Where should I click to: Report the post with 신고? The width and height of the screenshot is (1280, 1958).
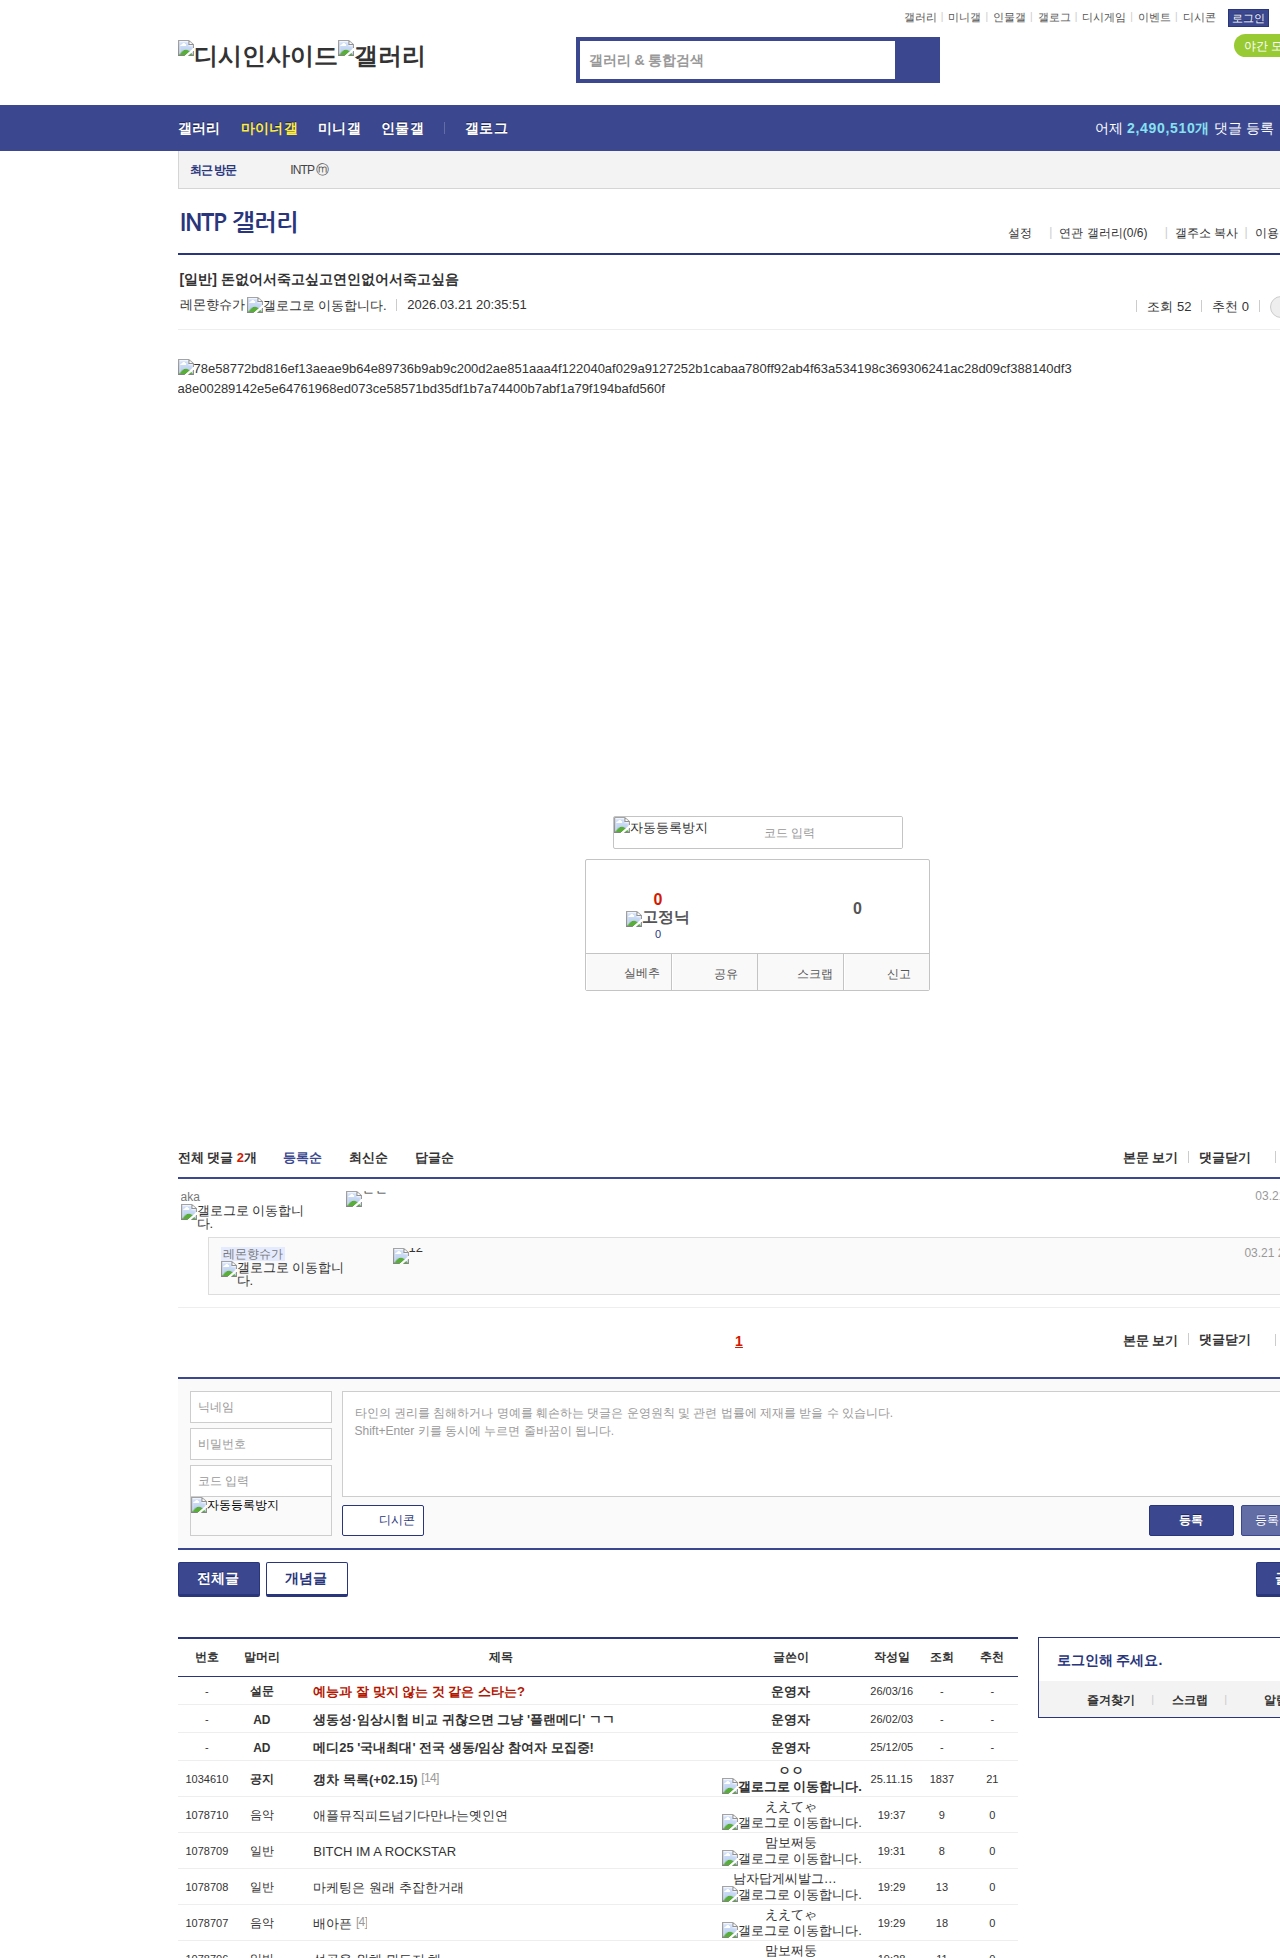pos(887,973)
